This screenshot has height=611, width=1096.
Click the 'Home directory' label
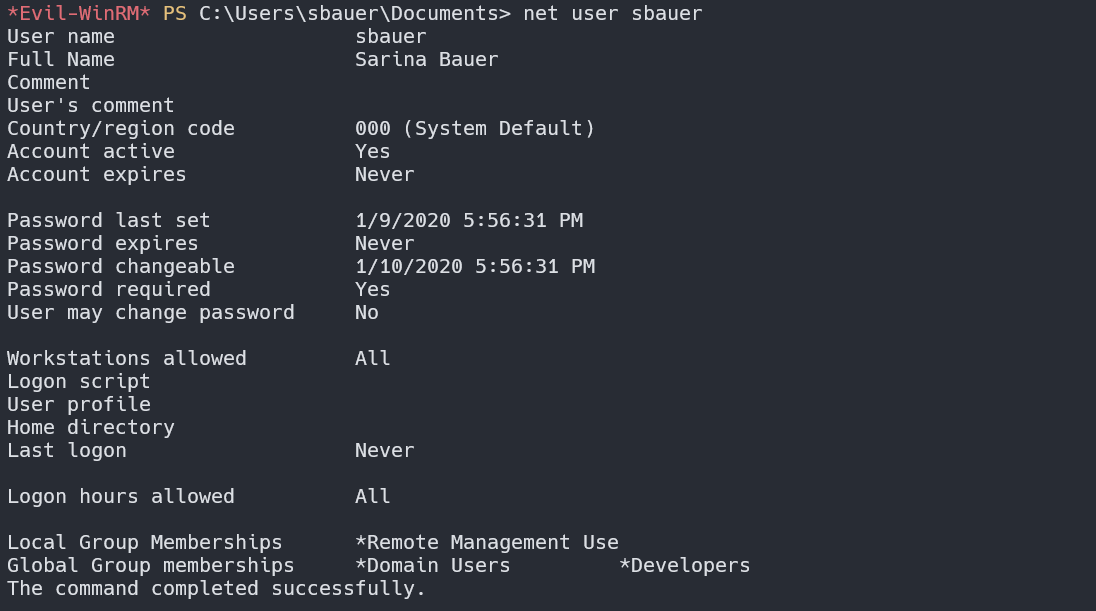(x=91, y=428)
